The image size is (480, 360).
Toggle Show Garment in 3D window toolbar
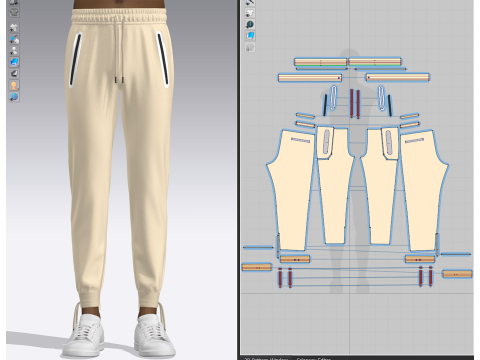[14, 27]
